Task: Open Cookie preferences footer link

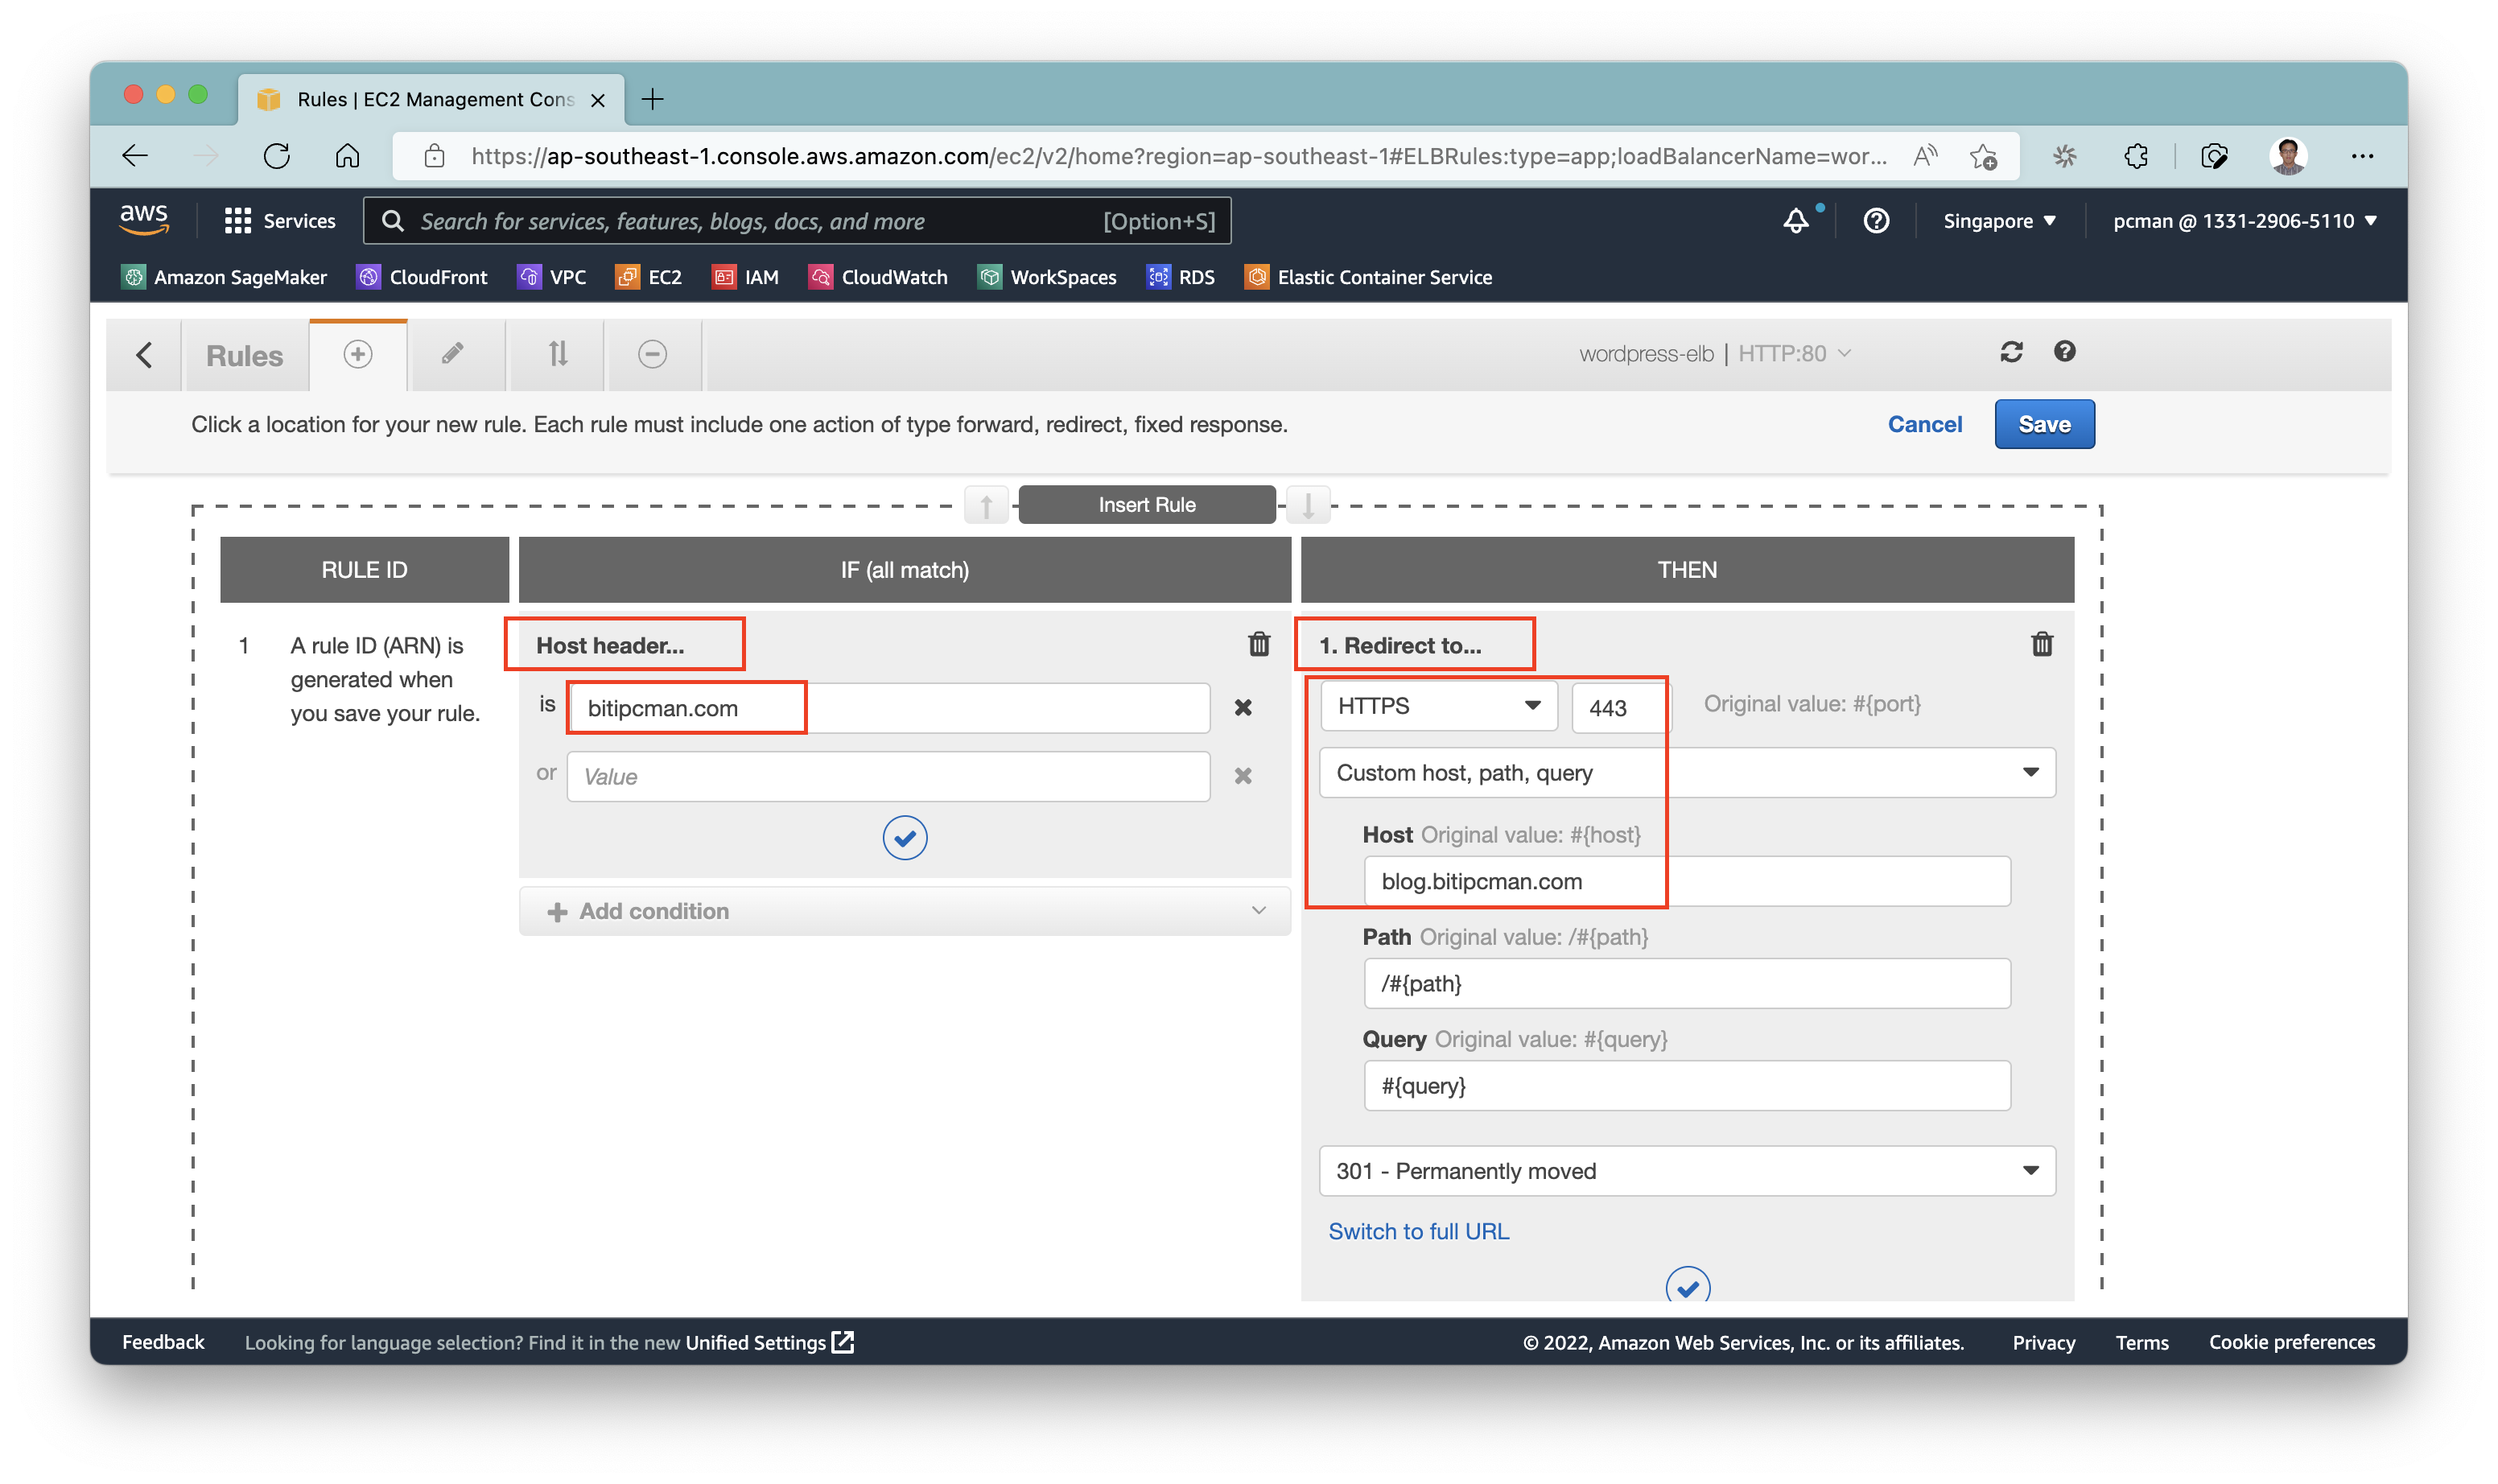Action: click(2291, 1342)
